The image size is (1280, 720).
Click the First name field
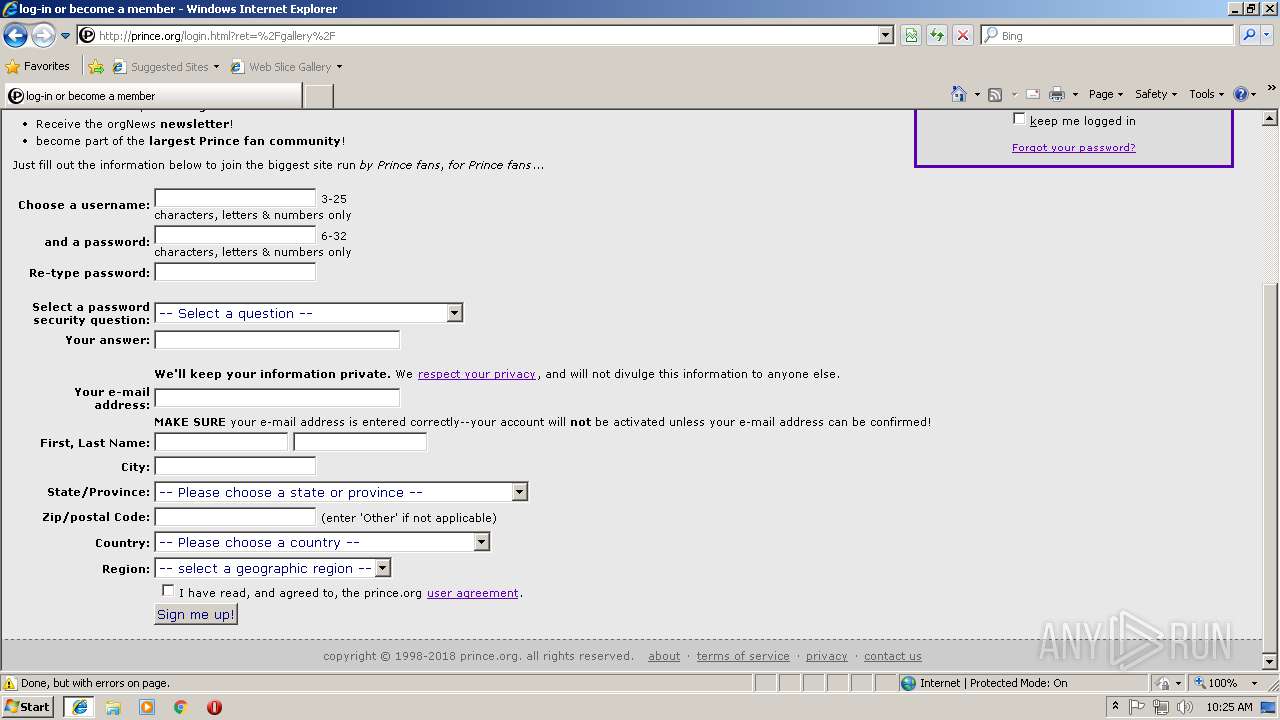point(221,442)
